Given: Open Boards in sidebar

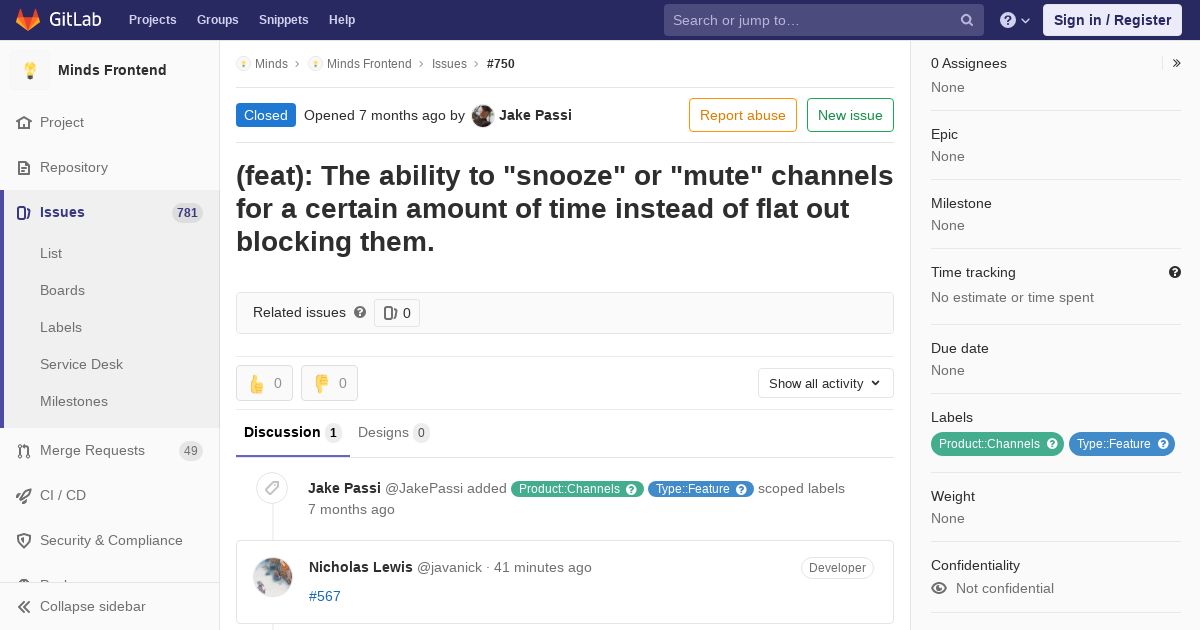Looking at the screenshot, I should [x=62, y=290].
